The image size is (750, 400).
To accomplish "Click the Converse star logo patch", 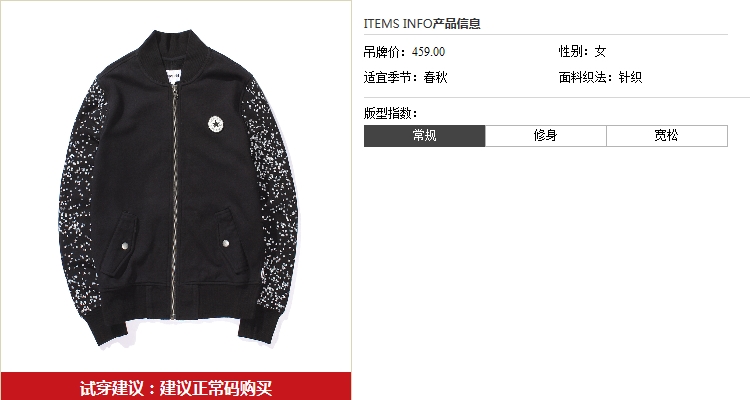I will pos(216,124).
